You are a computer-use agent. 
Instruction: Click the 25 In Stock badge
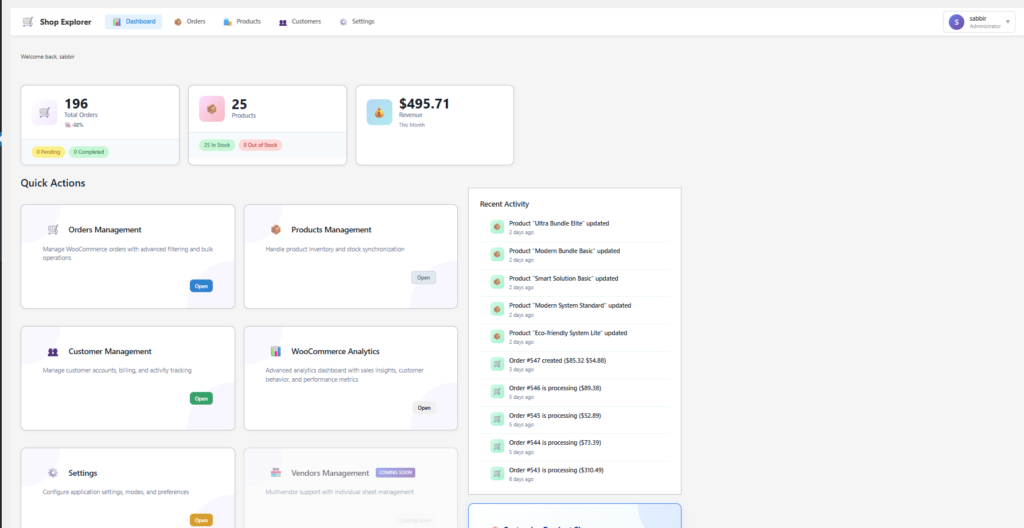tap(217, 145)
